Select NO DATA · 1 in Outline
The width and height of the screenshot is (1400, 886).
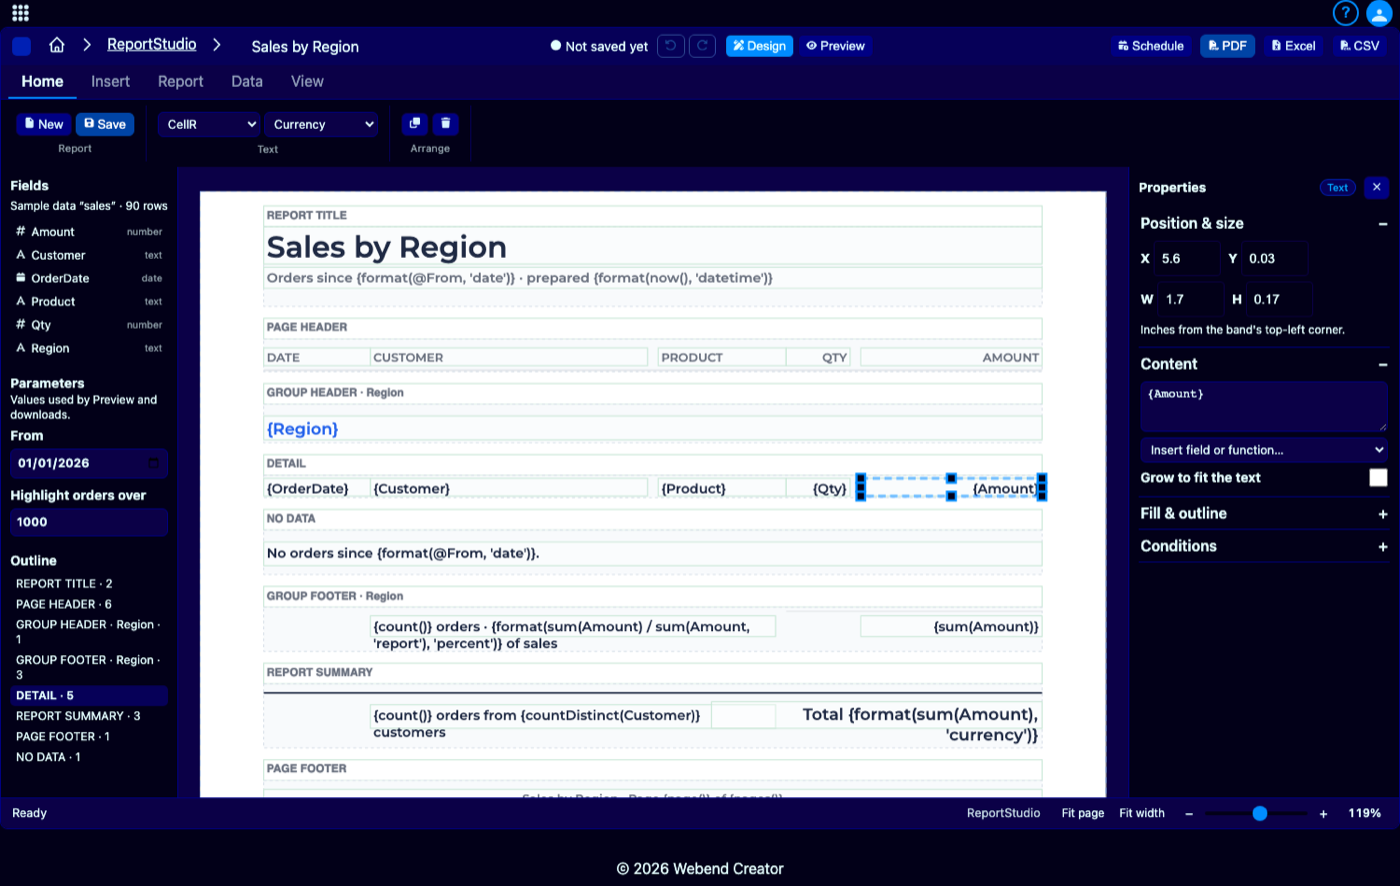tap(88, 758)
